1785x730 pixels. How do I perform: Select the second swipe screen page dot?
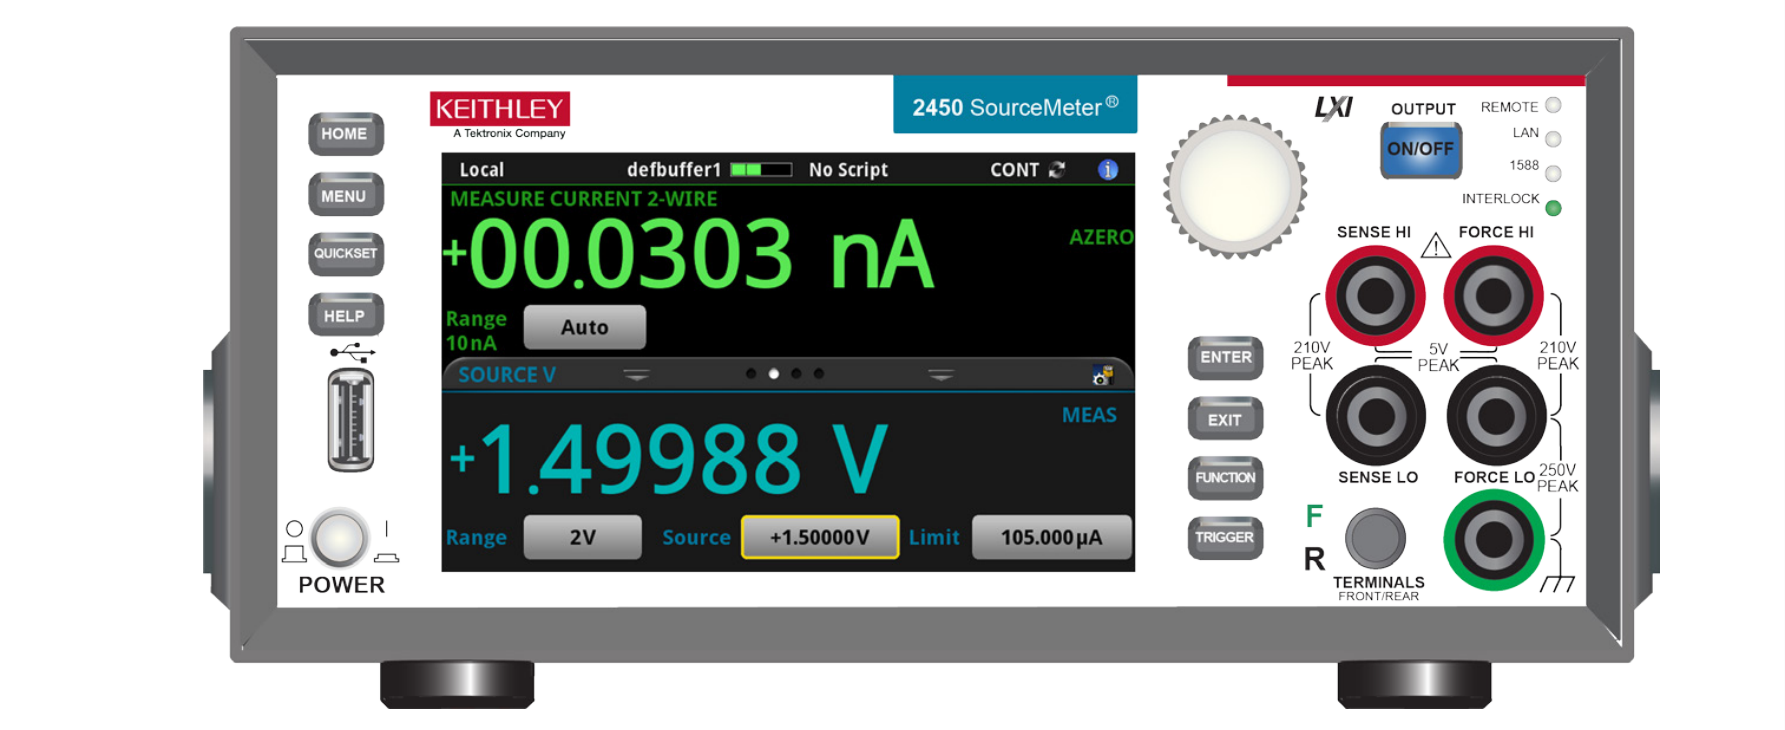(x=773, y=374)
